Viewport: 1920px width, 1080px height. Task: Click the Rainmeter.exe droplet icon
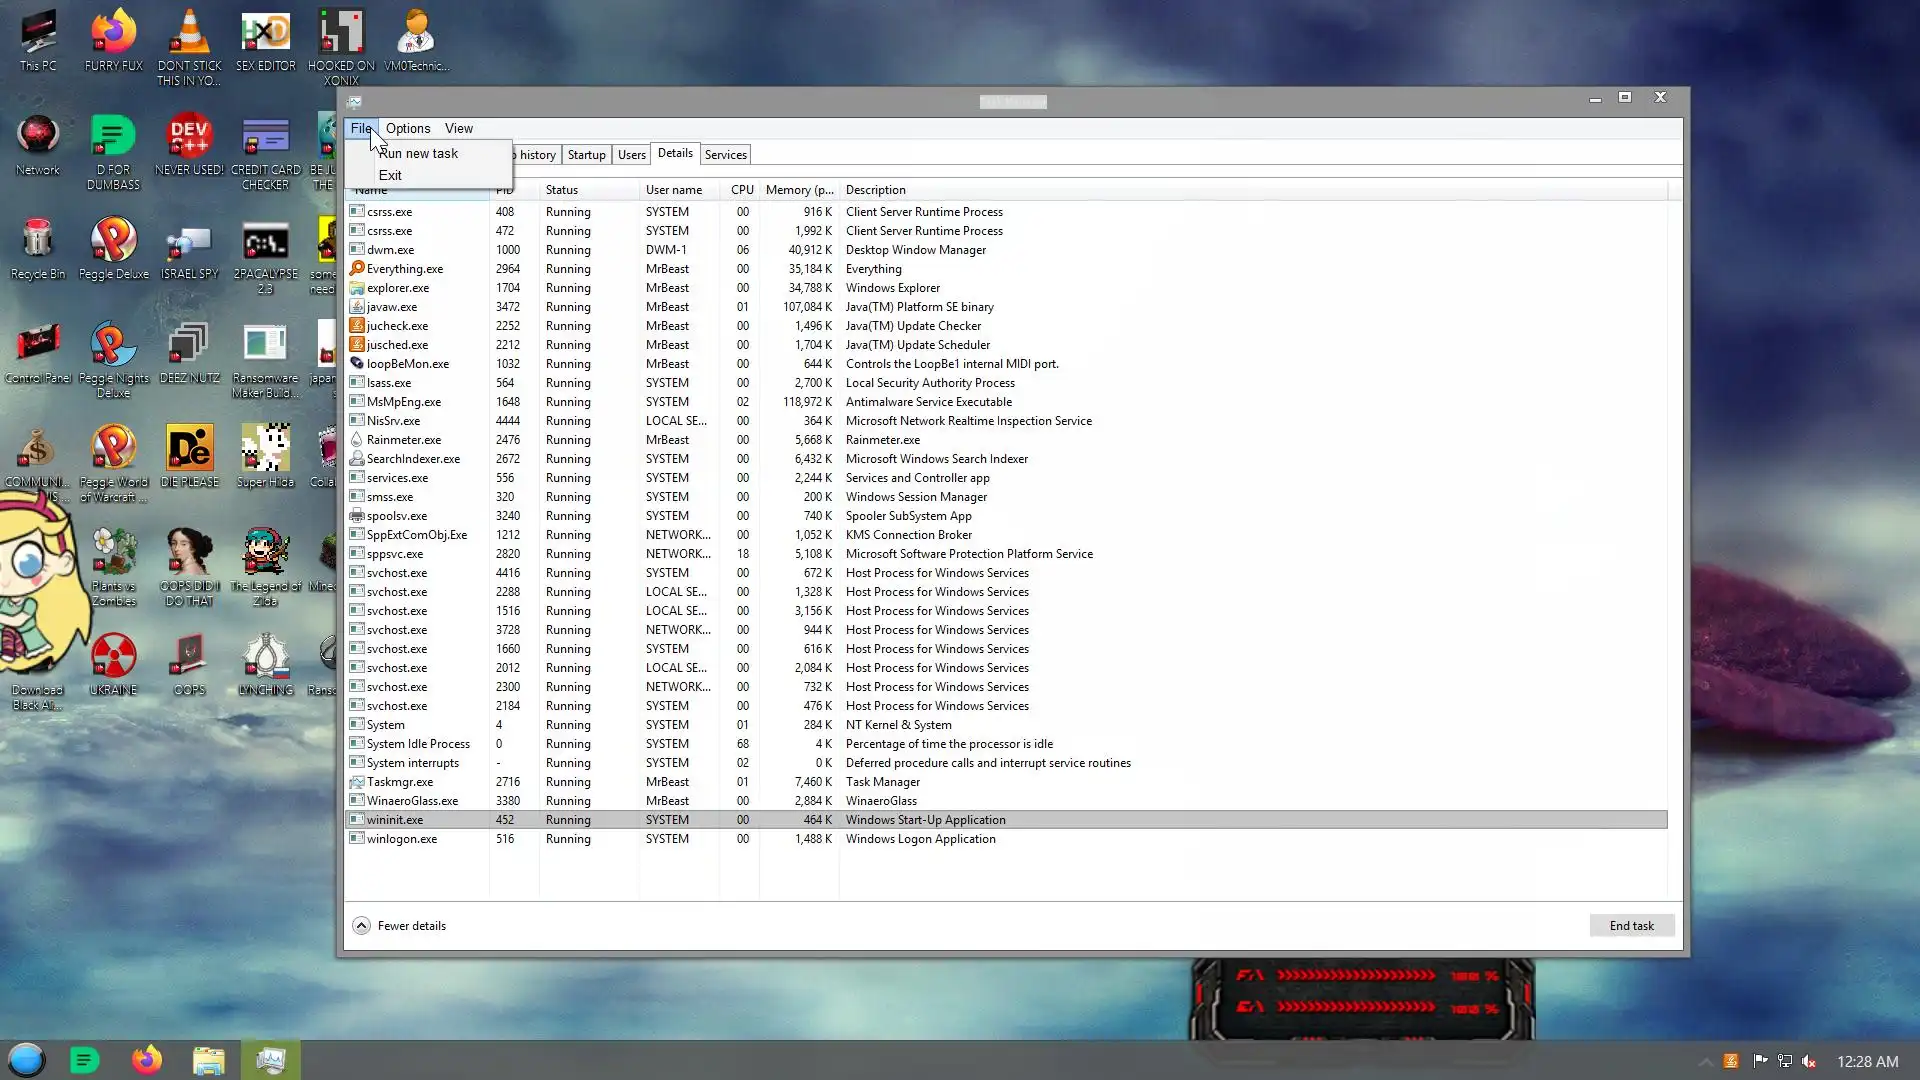356,440
